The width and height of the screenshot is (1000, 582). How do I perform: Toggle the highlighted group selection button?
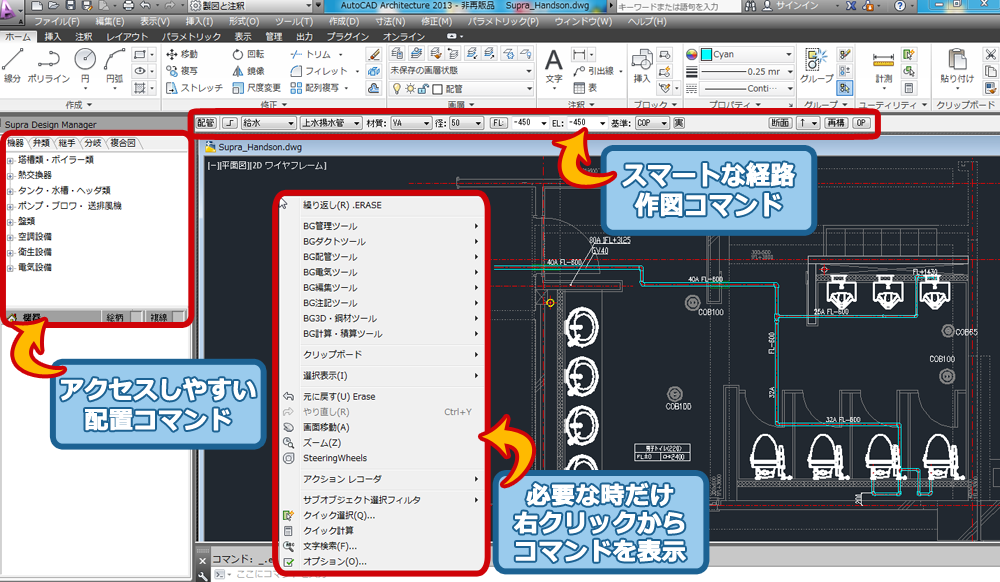pyautogui.click(x=844, y=87)
